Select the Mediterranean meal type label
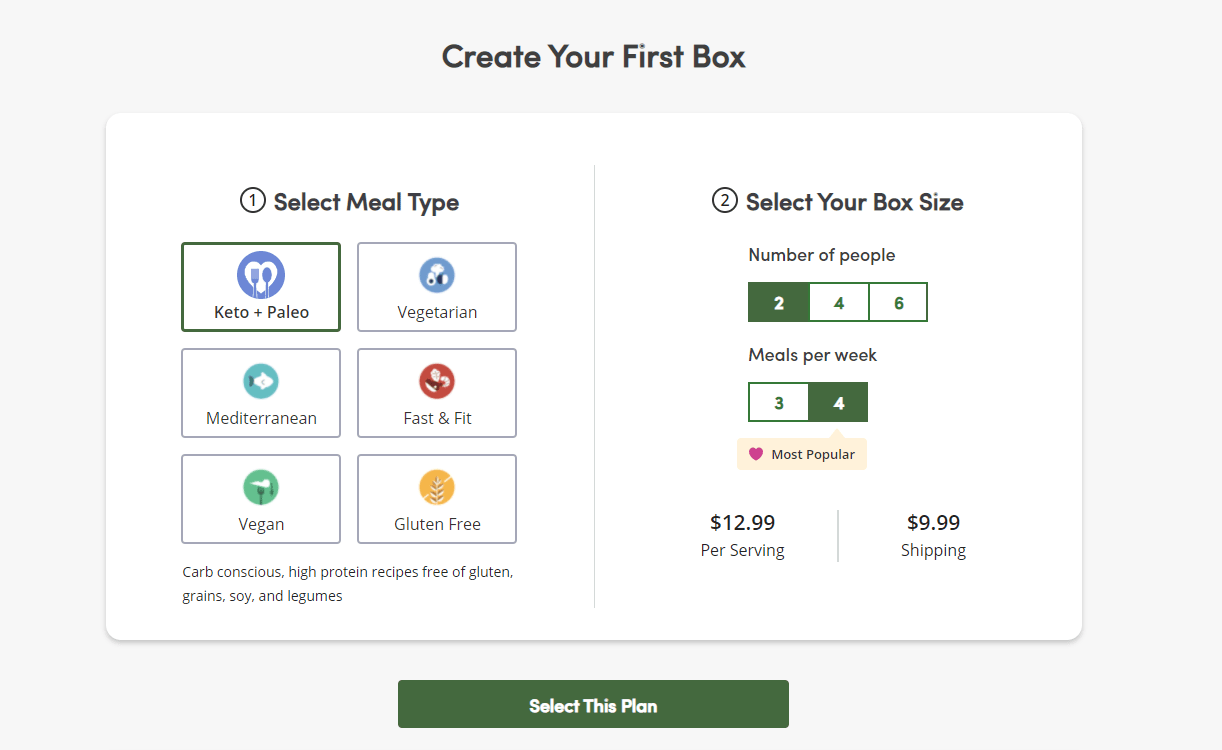 click(261, 418)
